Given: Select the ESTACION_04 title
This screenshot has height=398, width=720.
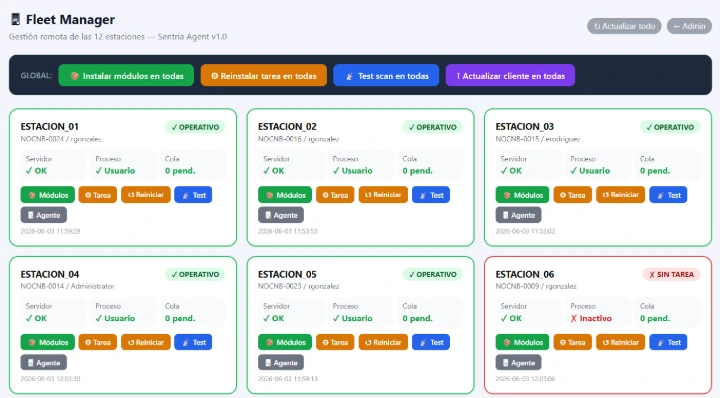Looking at the screenshot, I should tap(50, 274).
